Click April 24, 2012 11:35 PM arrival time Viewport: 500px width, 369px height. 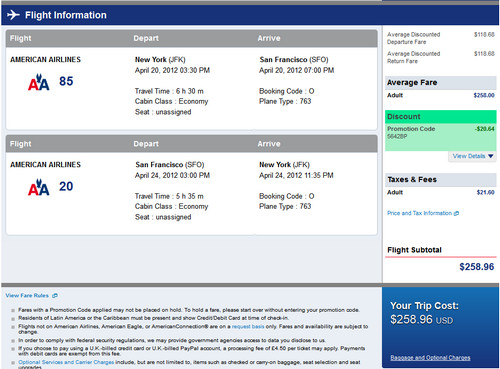[296, 175]
